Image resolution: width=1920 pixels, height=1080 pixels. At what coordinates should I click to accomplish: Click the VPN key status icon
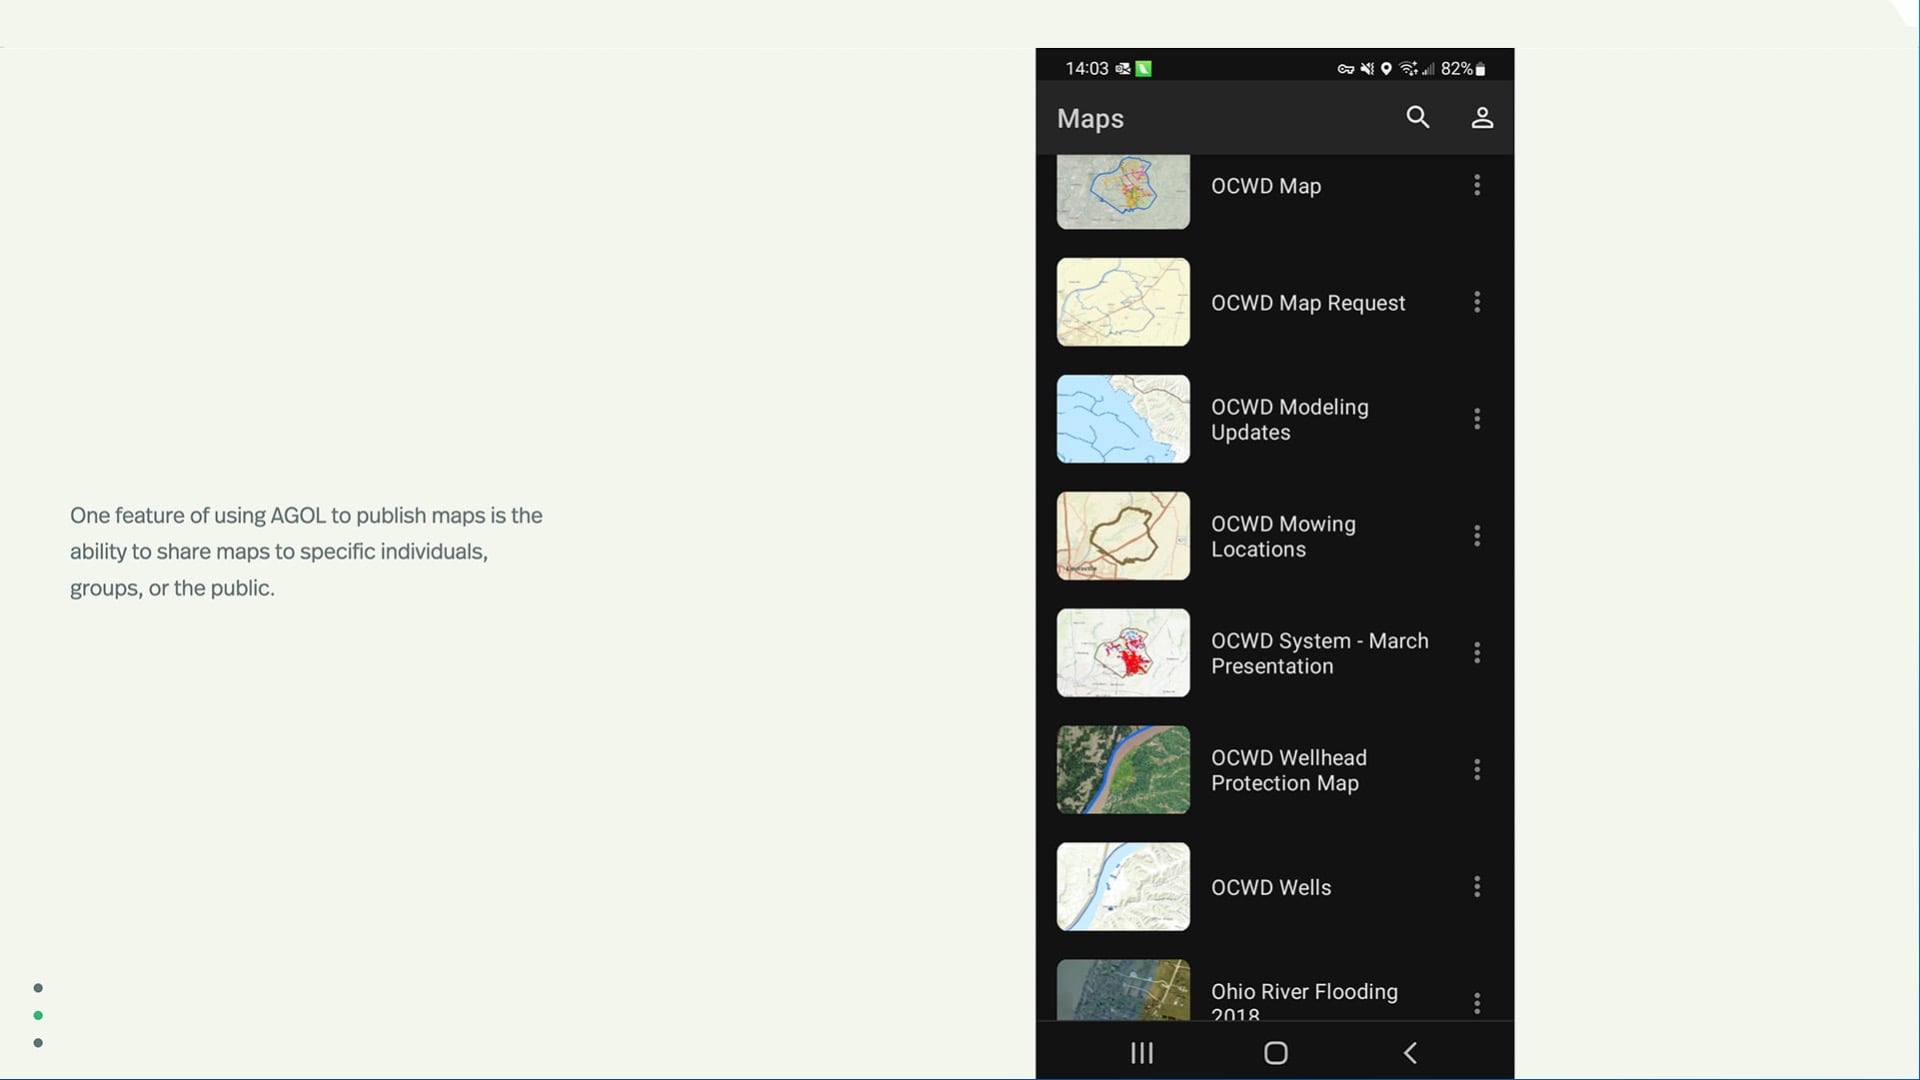pyautogui.click(x=1346, y=69)
